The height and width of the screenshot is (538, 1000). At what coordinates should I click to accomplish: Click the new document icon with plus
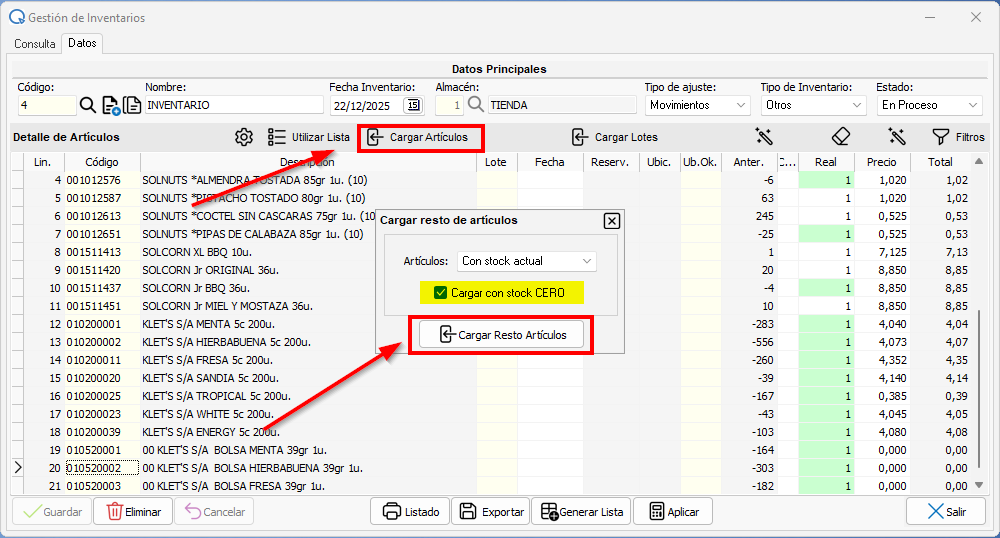pyautogui.click(x=111, y=105)
